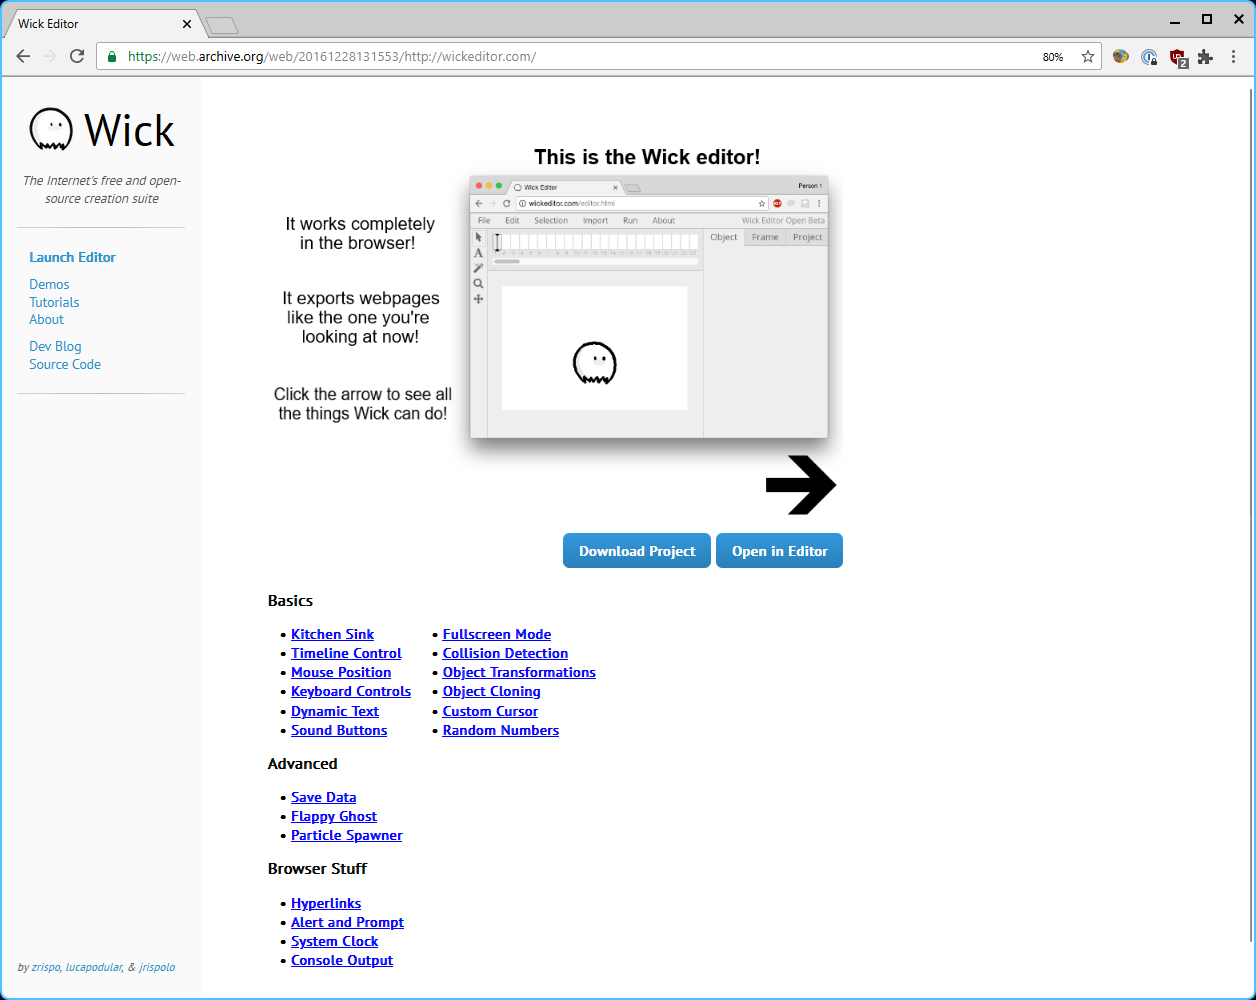This screenshot has height=1000, width=1256.
Task: Open the Random Numbers demo
Action: pos(501,730)
